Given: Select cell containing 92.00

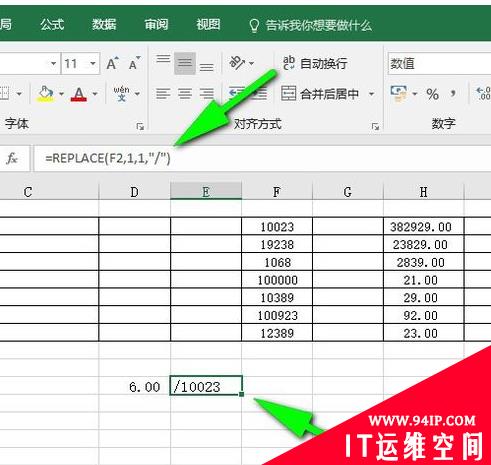Looking at the screenshot, I should point(424,315).
